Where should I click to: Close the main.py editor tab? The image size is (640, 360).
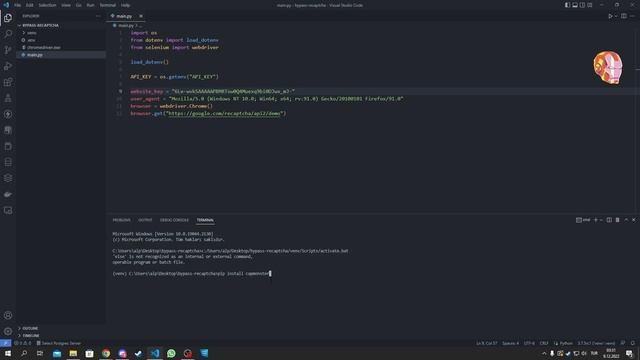[141, 16]
